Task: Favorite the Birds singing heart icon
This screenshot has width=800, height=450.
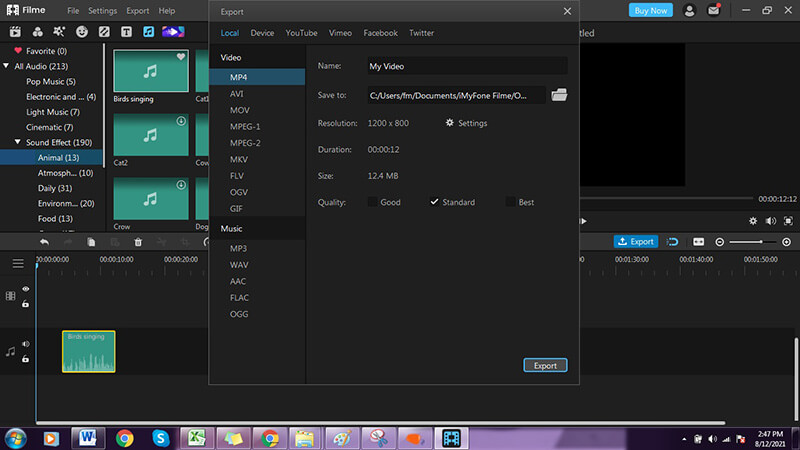Action: point(181,57)
